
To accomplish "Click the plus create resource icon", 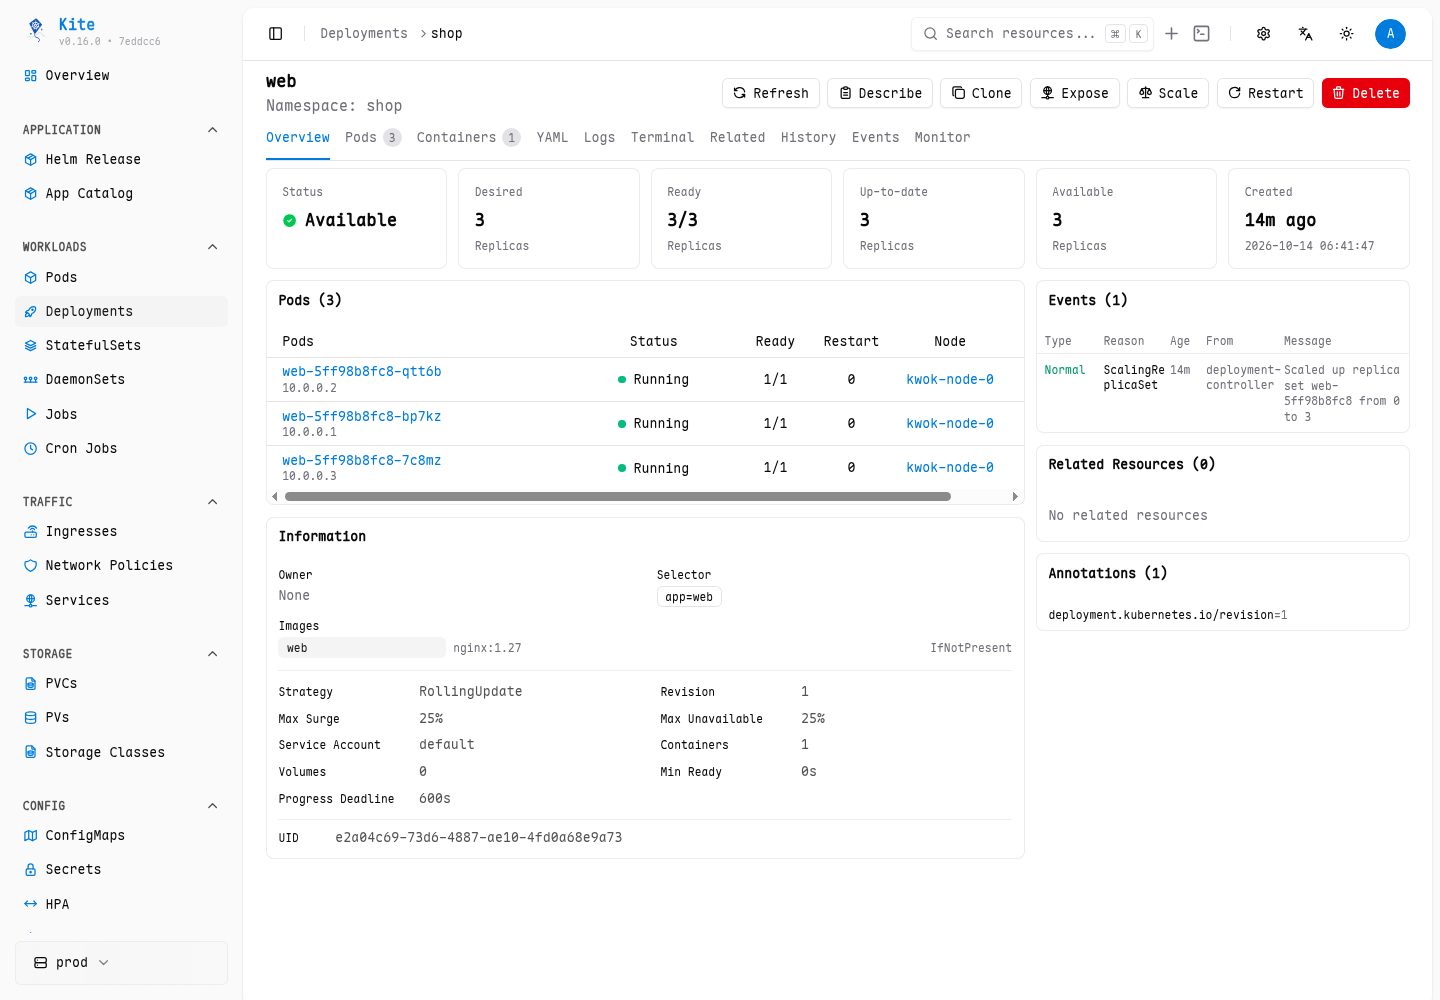I will pos(1172,34).
